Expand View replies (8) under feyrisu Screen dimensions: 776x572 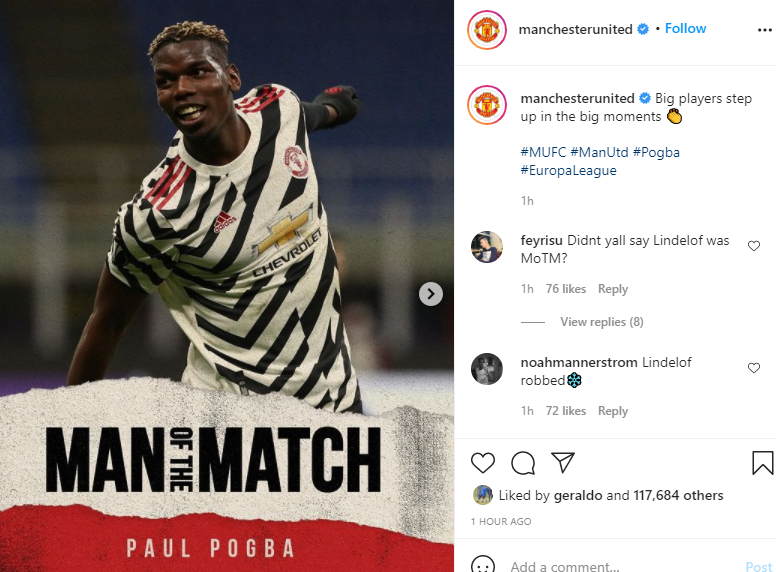[x=601, y=322]
